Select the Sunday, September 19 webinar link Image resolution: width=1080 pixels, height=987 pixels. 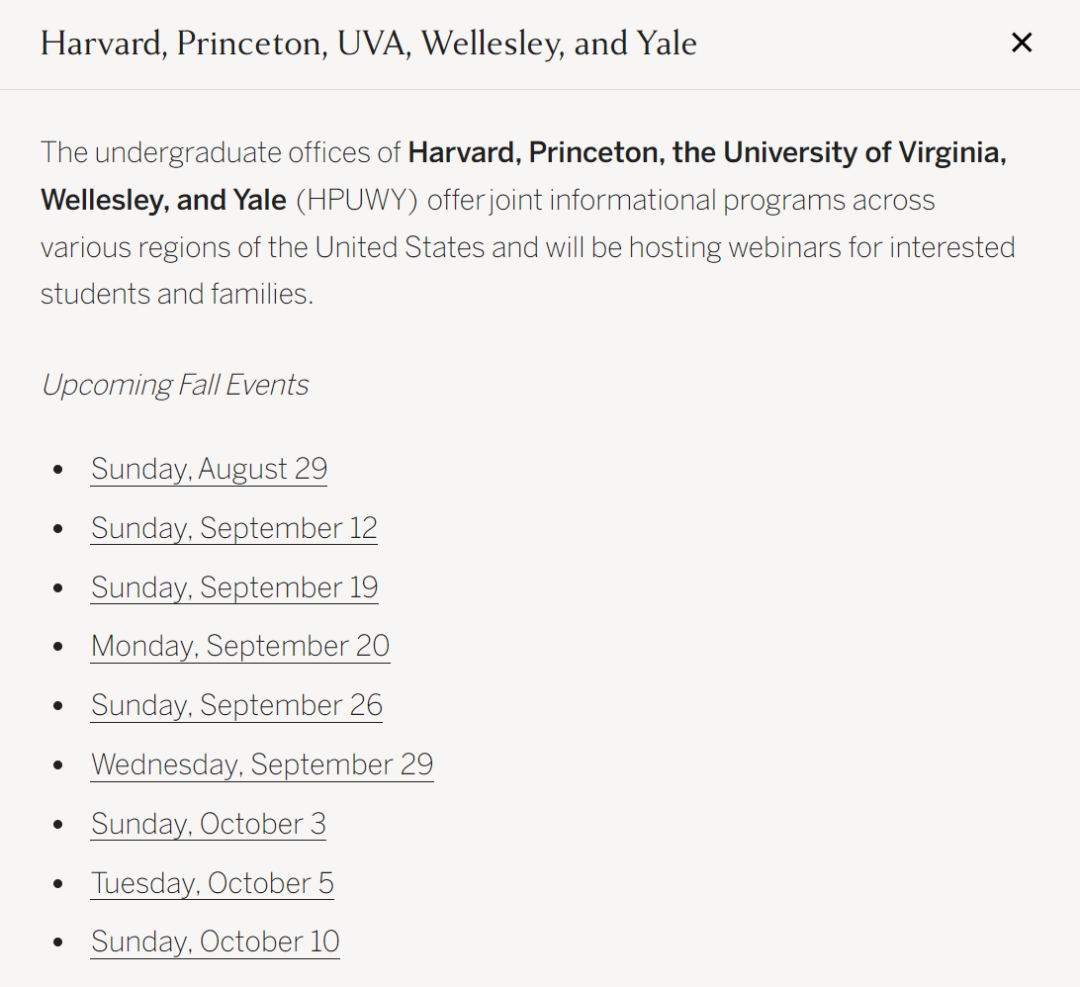[x=234, y=588]
